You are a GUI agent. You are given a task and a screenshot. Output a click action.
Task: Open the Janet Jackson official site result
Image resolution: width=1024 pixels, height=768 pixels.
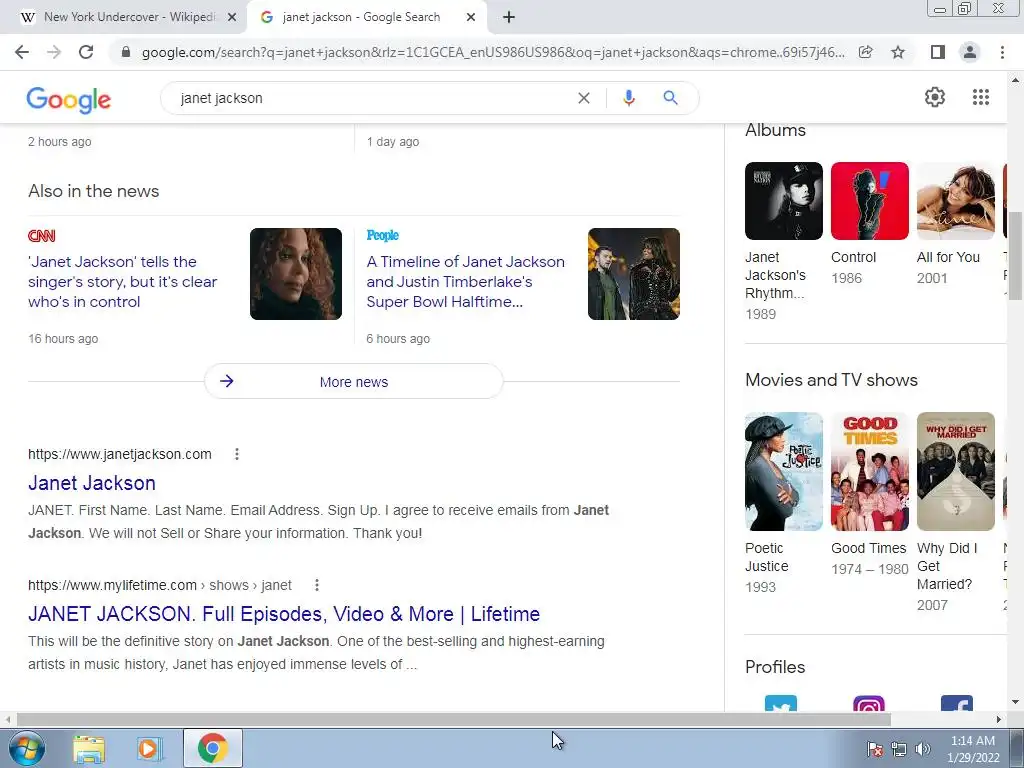pyautogui.click(x=91, y=483)
